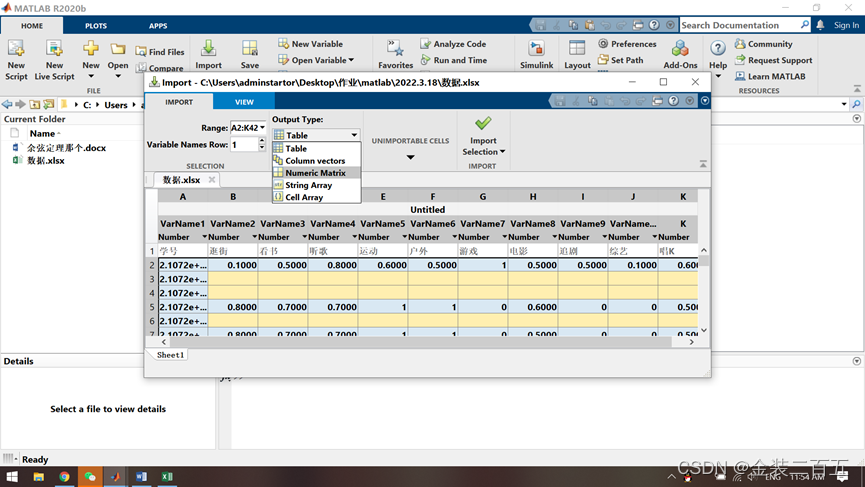Close the 数据.xlsx file tab

[x=212, y=180]
